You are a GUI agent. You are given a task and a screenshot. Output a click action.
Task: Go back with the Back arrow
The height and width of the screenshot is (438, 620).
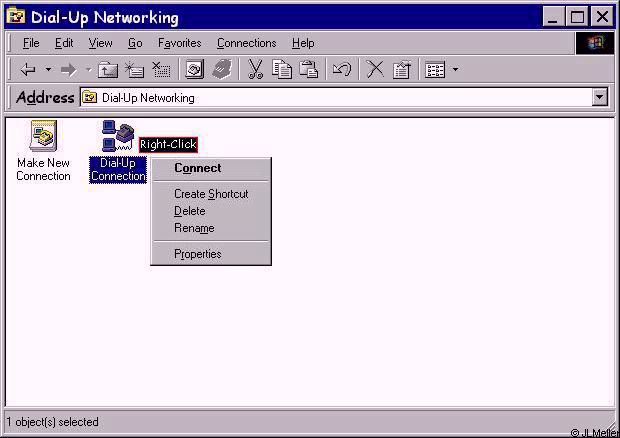pos(28,70)
